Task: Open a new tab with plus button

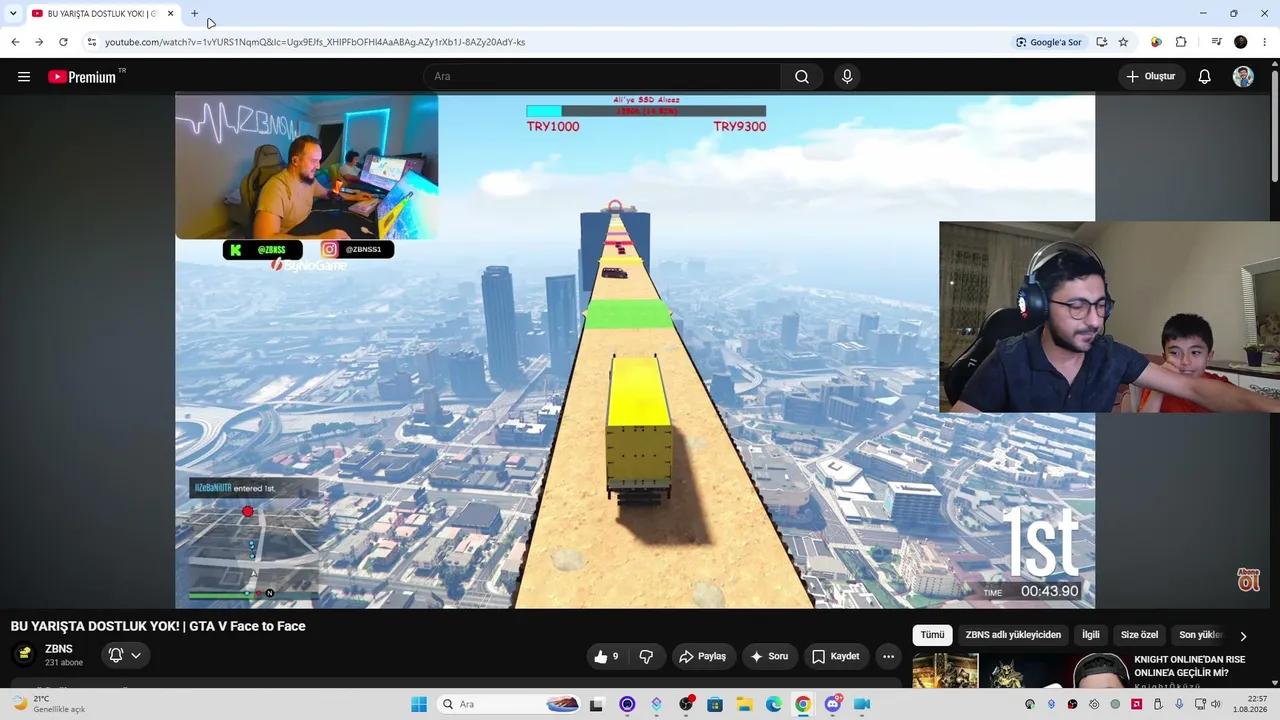Action: [195, 14]
